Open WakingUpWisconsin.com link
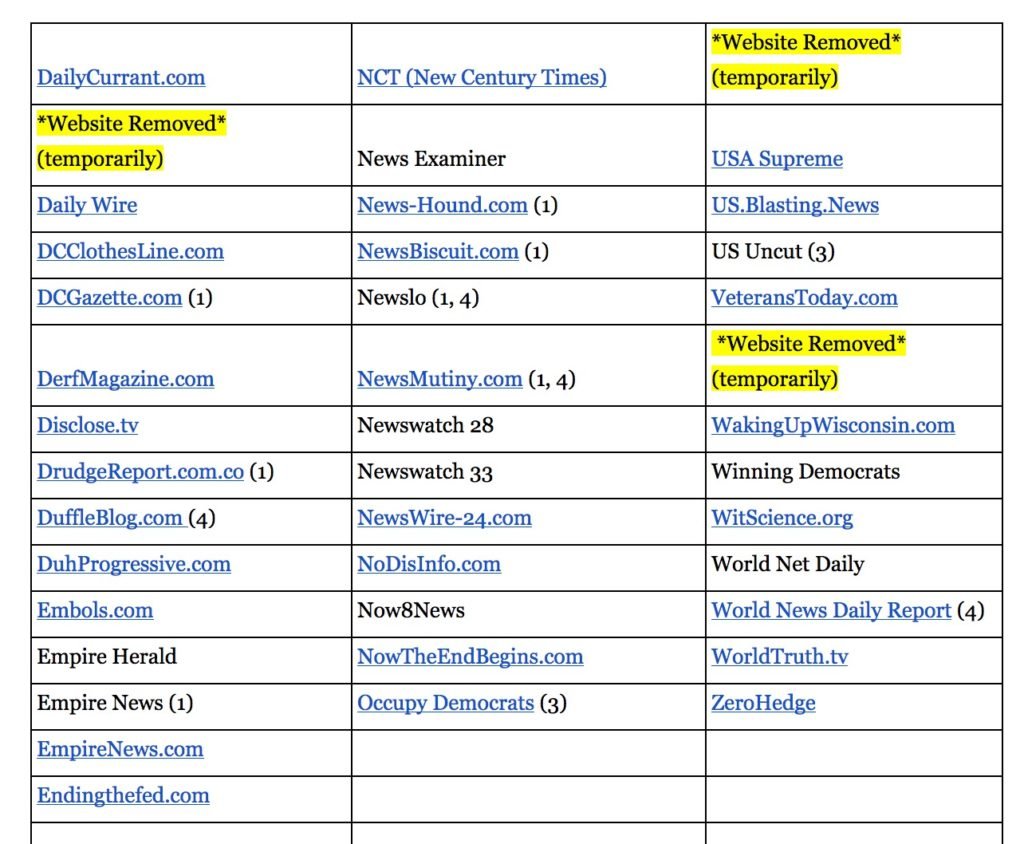 pyautogui.click(x=833, y=425)
